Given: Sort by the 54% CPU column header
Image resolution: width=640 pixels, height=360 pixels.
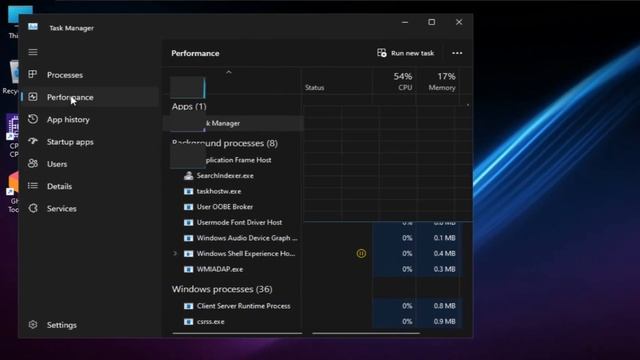Looking at the screenshot, I should click(395, 82).
